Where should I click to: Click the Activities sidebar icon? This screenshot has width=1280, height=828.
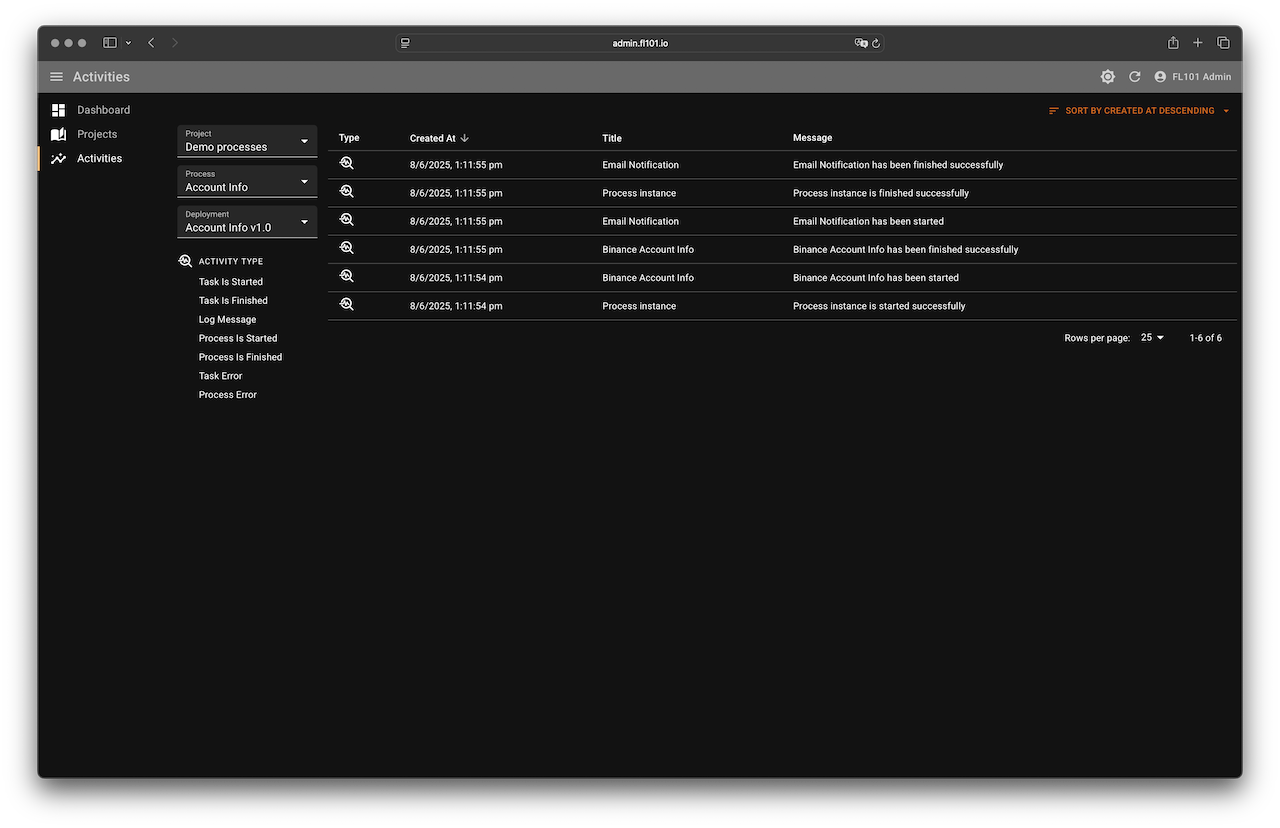click(x=59, y=158)
